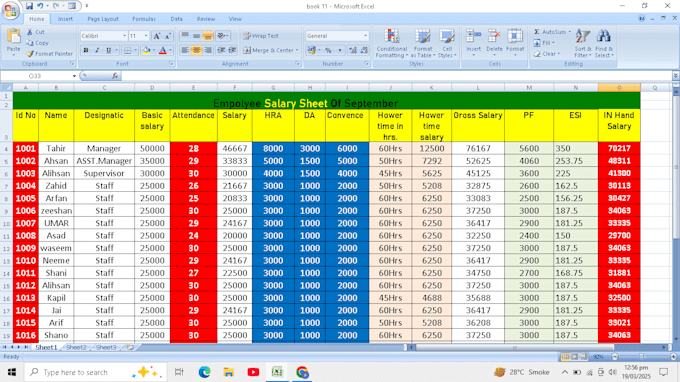Click the Insert Function fx button

[115, 76]
